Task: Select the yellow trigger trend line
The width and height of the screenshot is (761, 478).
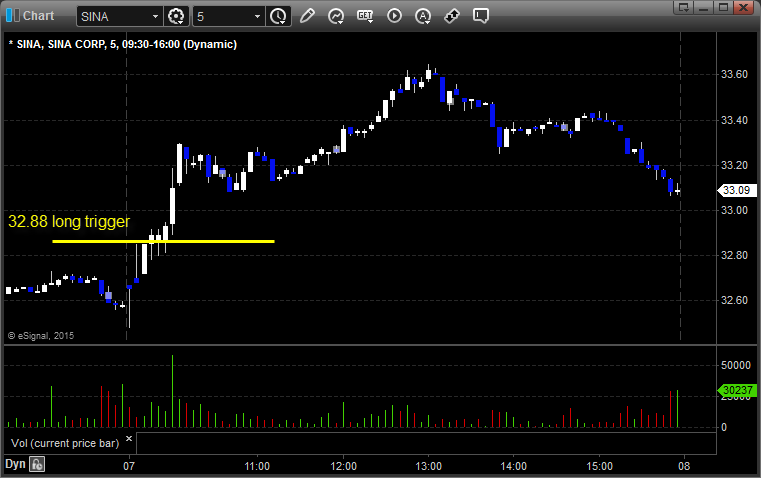Action: 164,241
